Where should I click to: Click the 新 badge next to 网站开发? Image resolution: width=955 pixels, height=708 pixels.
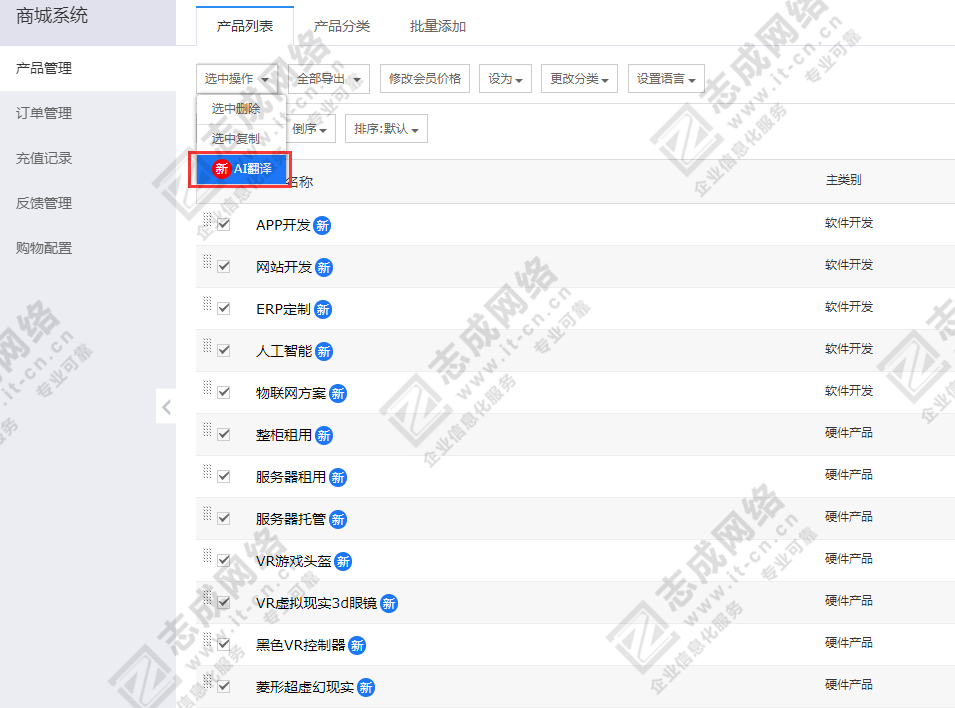pyautogui.click(x=324, y=267)
